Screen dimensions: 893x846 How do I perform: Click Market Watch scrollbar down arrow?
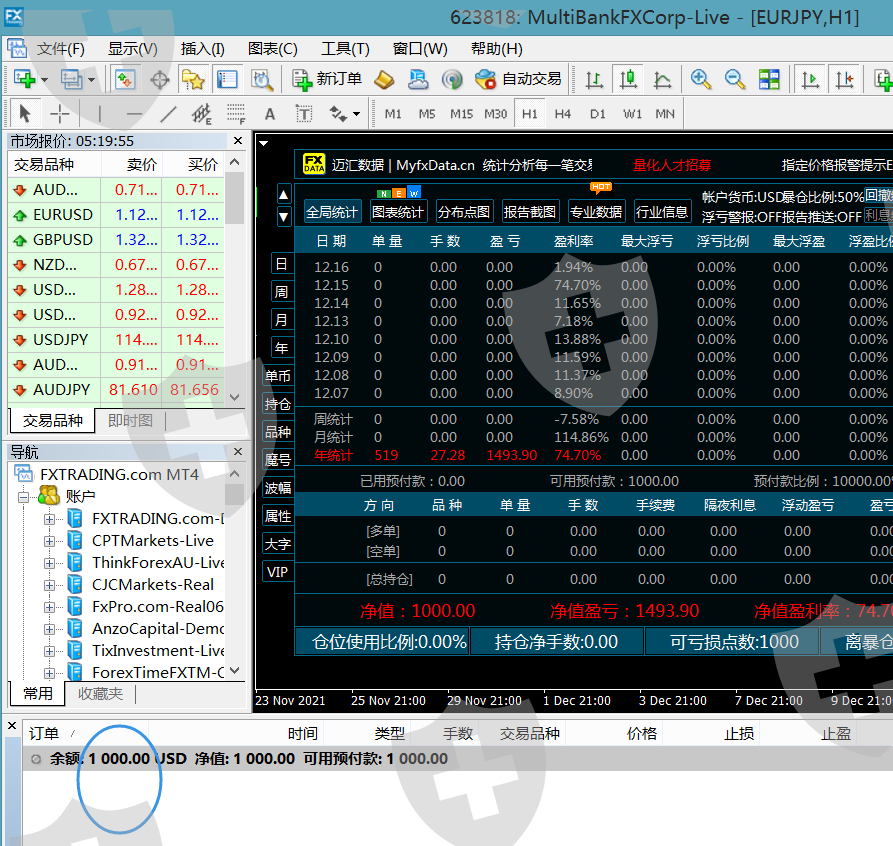pyautogui.click(x=235, y=397)
